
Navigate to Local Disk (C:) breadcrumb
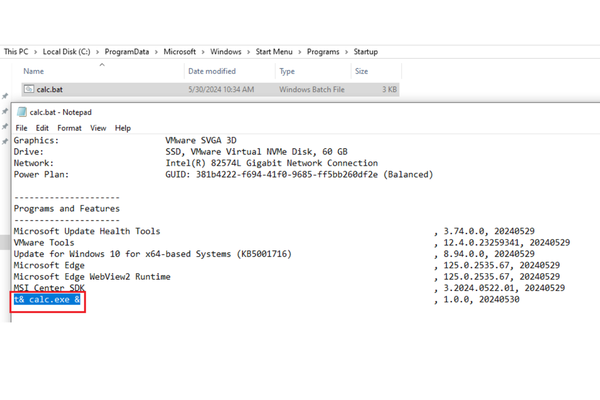coord(67,52)
